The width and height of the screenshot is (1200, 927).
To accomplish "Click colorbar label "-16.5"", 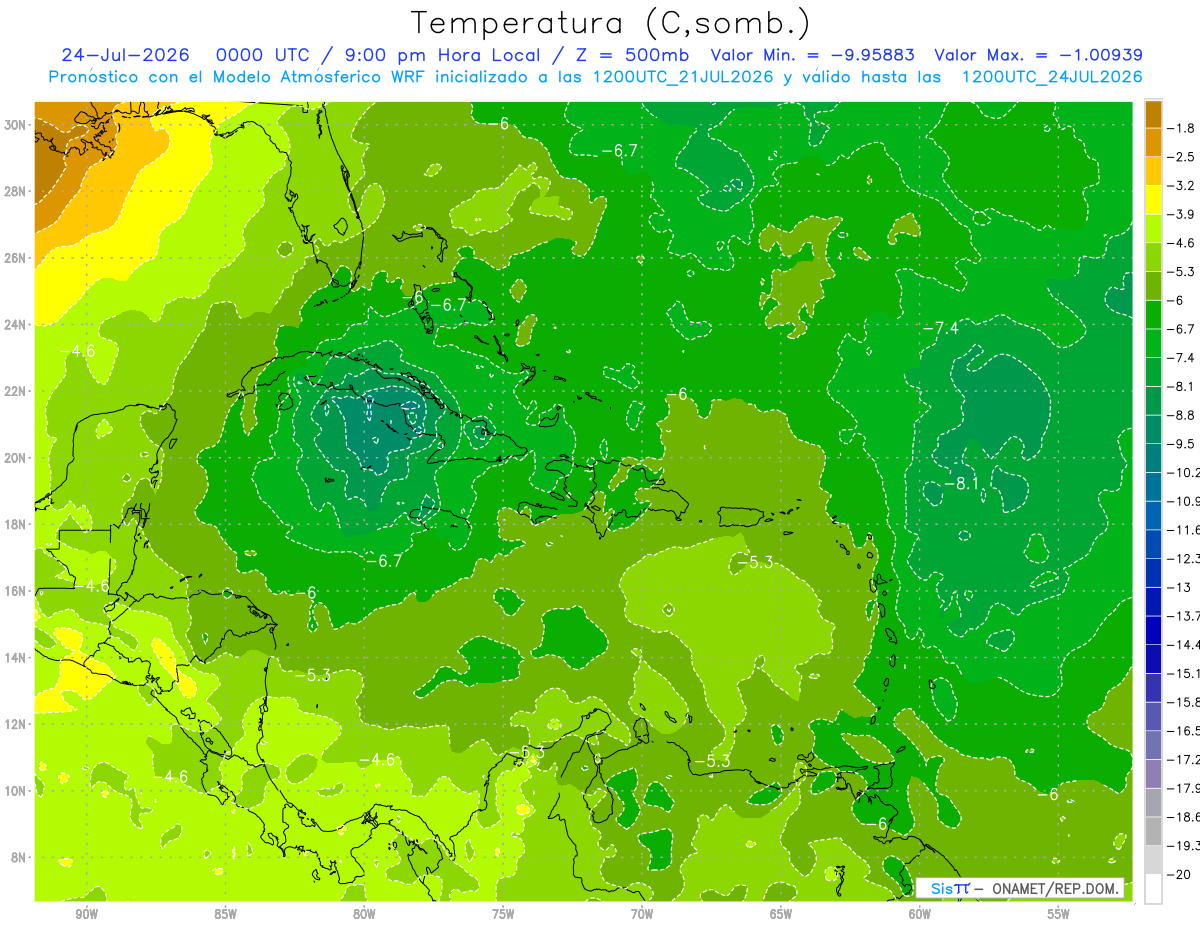I will pyautogui.click(x=1184, y=731).
